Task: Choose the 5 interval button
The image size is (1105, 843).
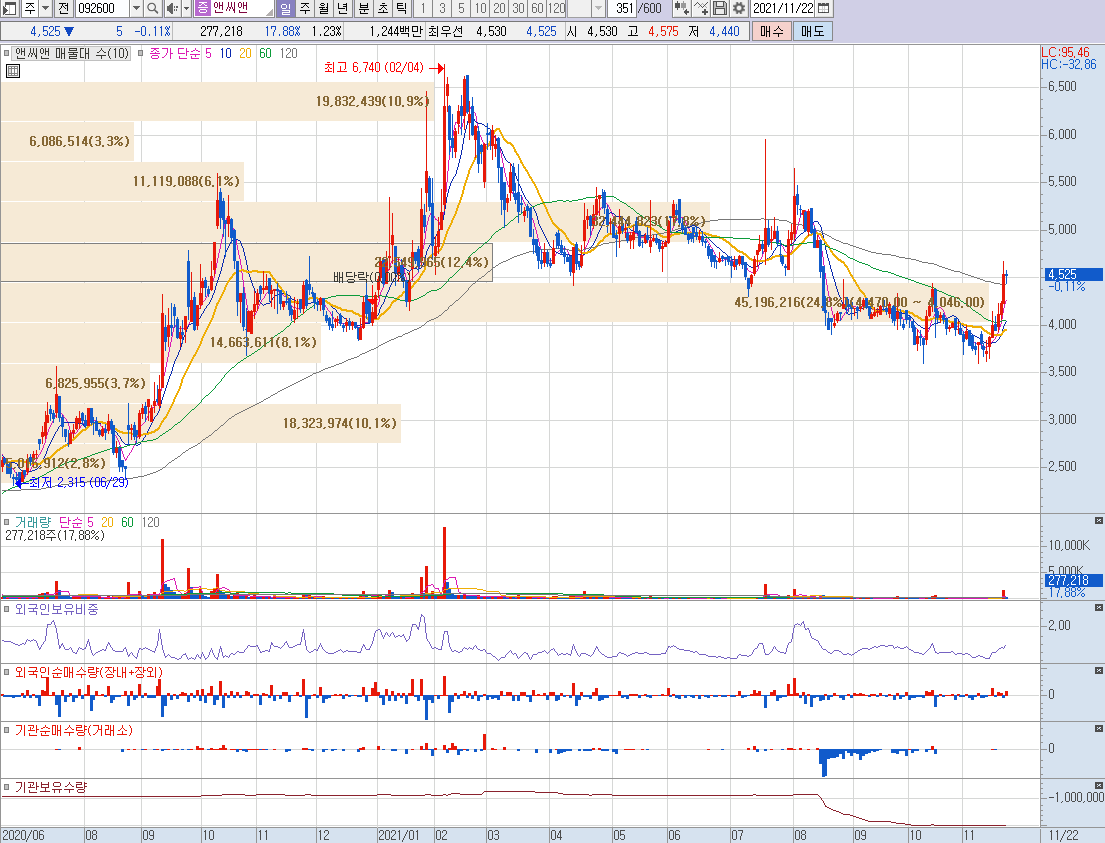Action: coord(461,8)
